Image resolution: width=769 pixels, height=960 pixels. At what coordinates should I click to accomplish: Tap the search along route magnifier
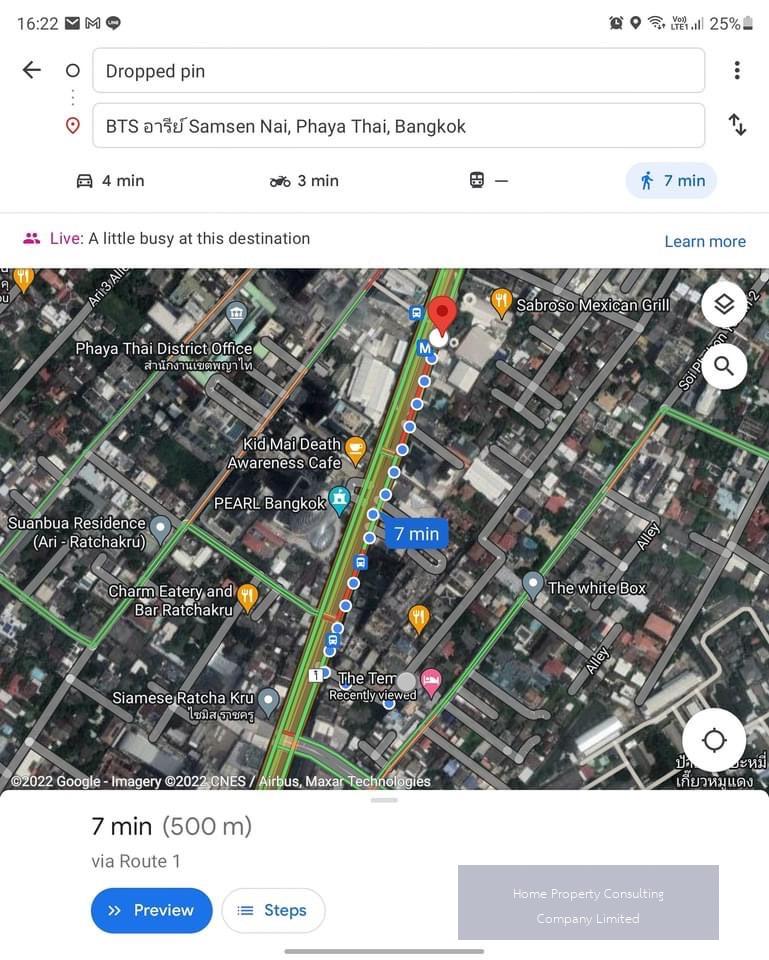pos(724,366)
